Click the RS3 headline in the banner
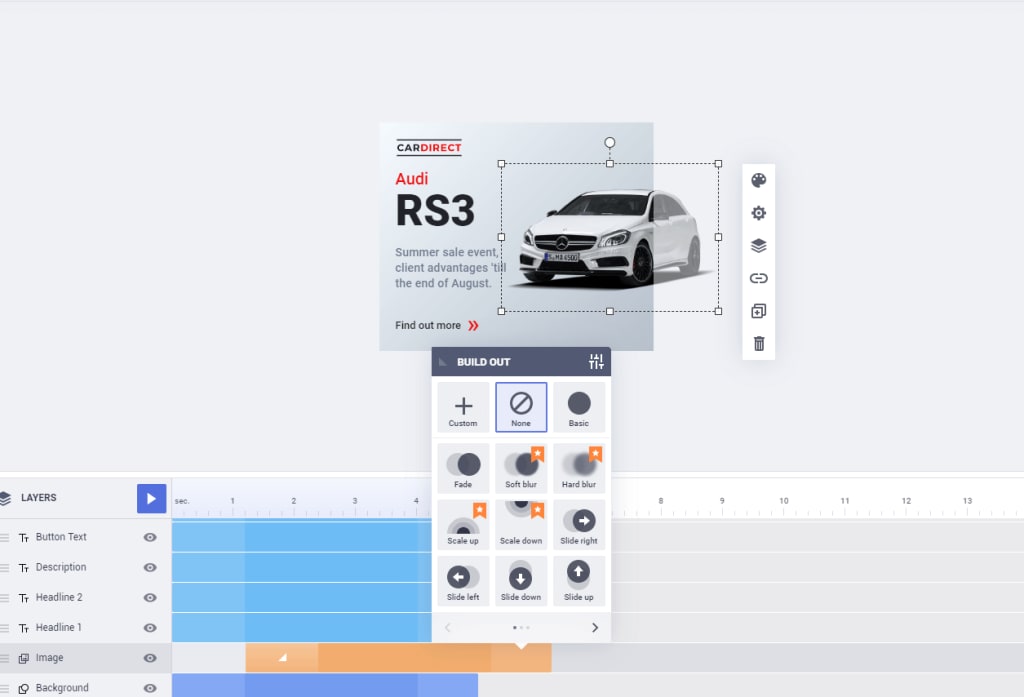 point(435,211)
